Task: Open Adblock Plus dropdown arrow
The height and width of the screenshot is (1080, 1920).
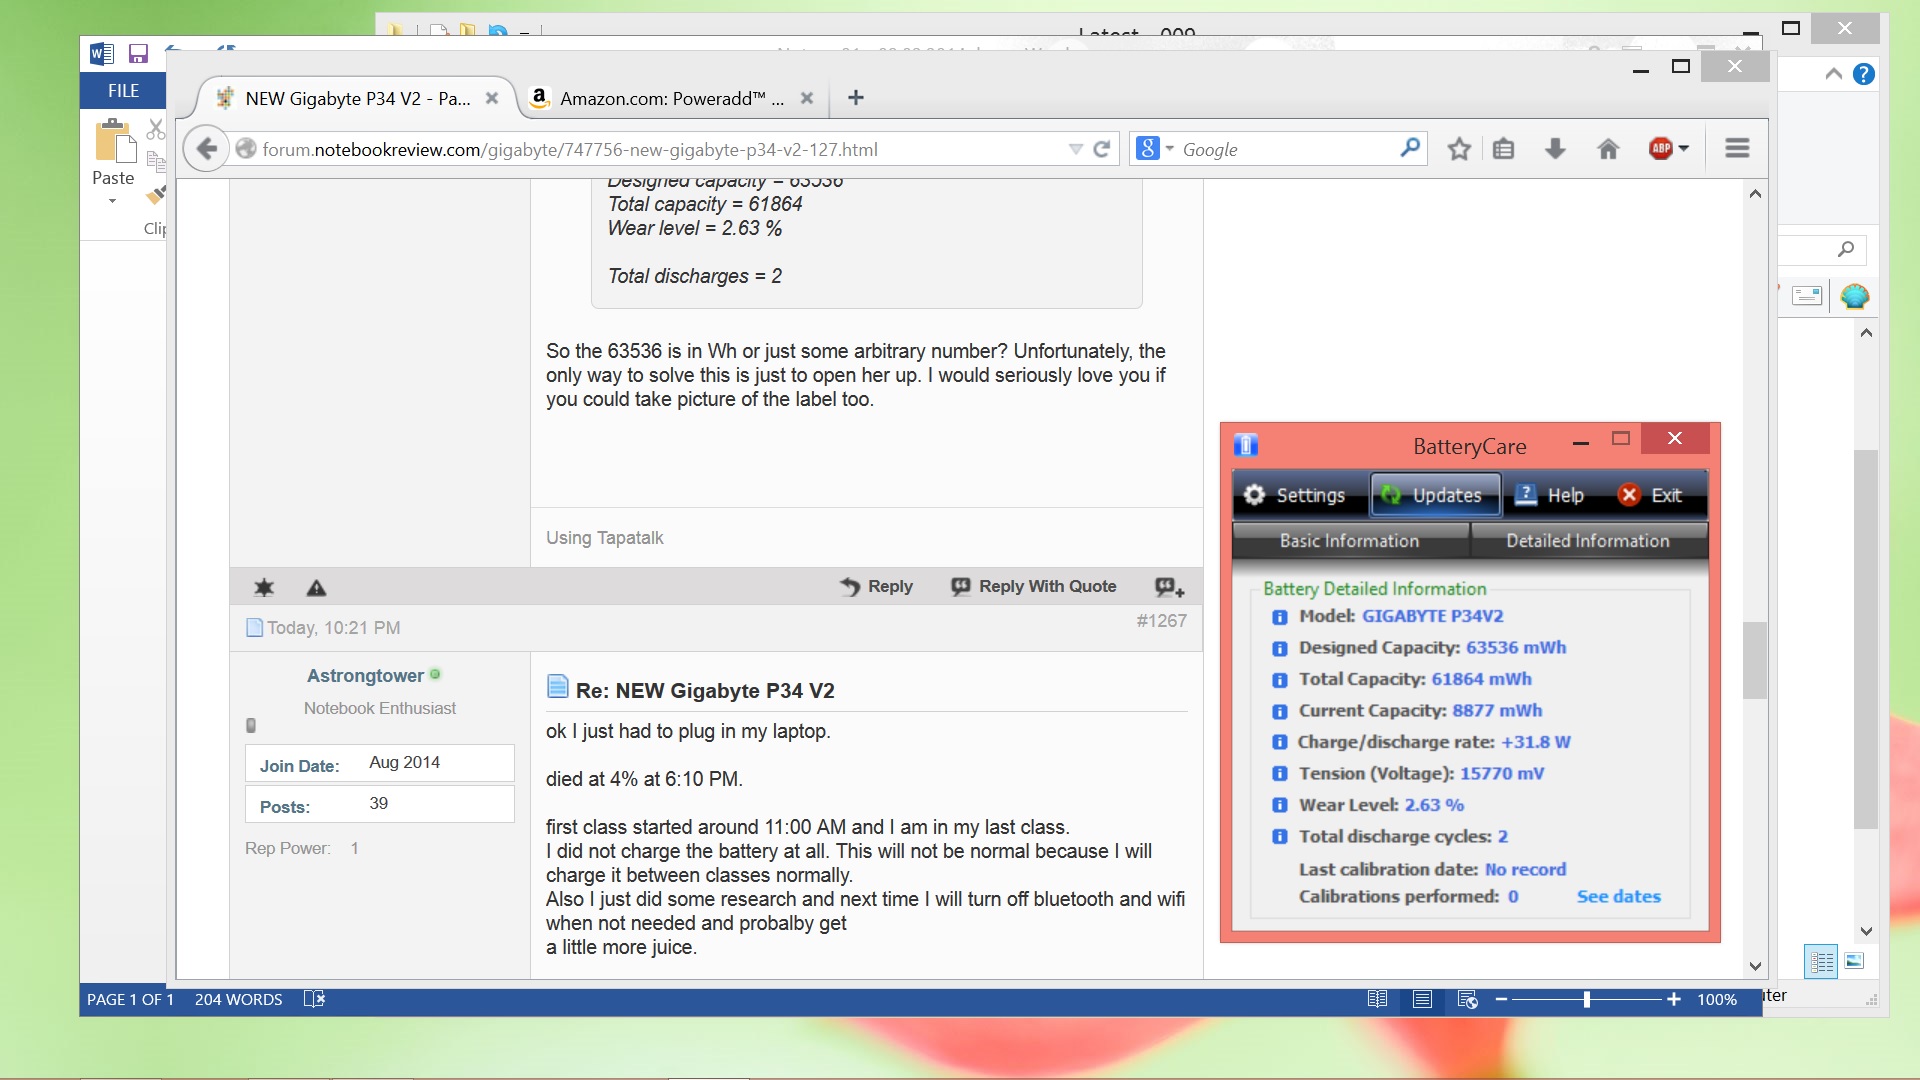Action: click(x=1684, y=149)
